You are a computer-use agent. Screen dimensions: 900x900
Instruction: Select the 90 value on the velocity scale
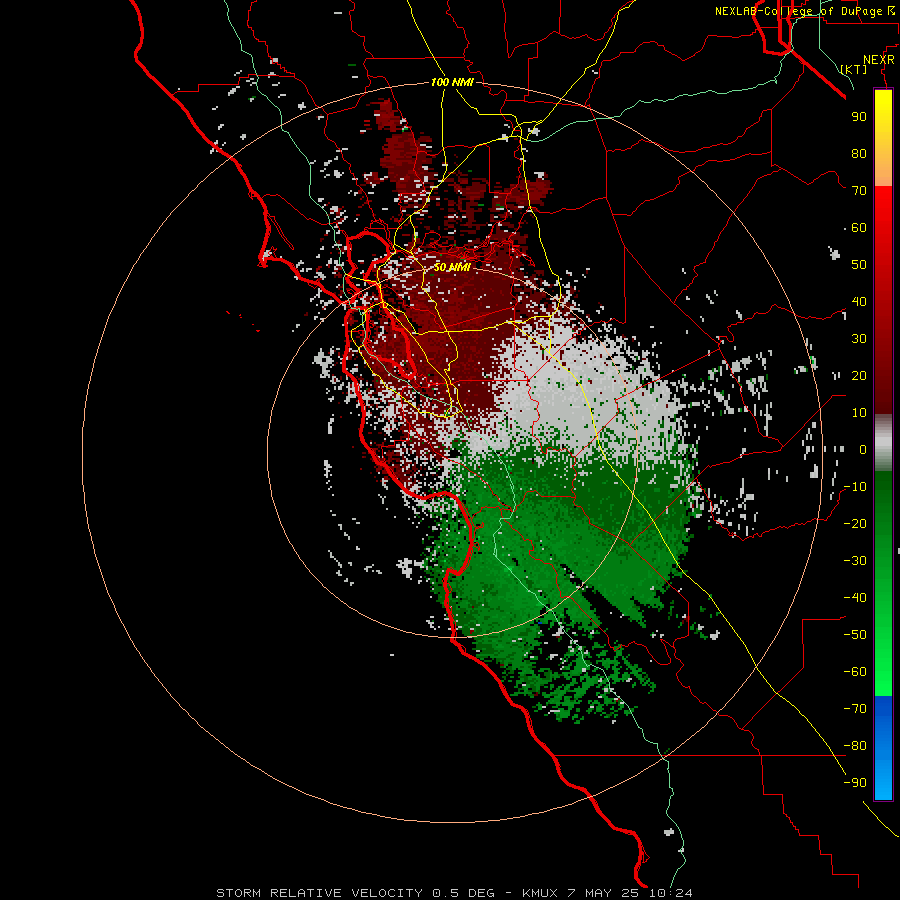(x=859, y=117)
